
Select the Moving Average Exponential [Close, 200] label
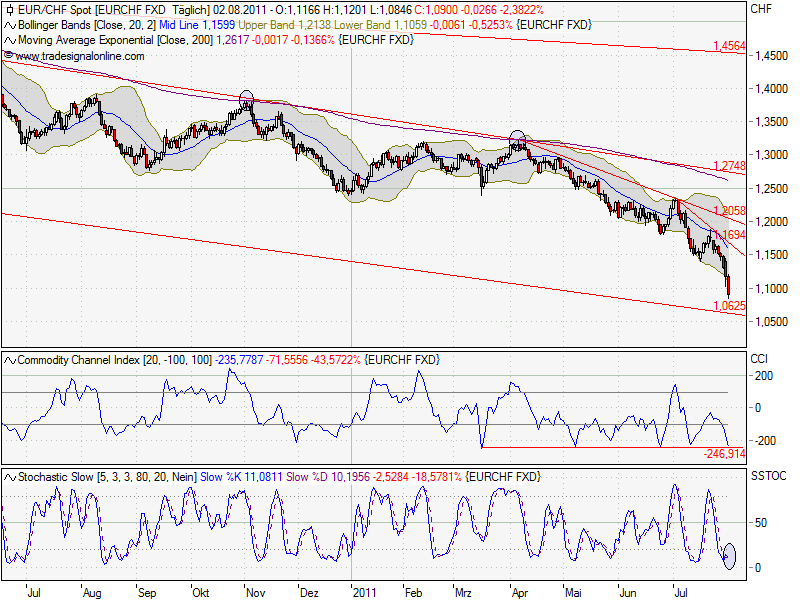[115, 40]
